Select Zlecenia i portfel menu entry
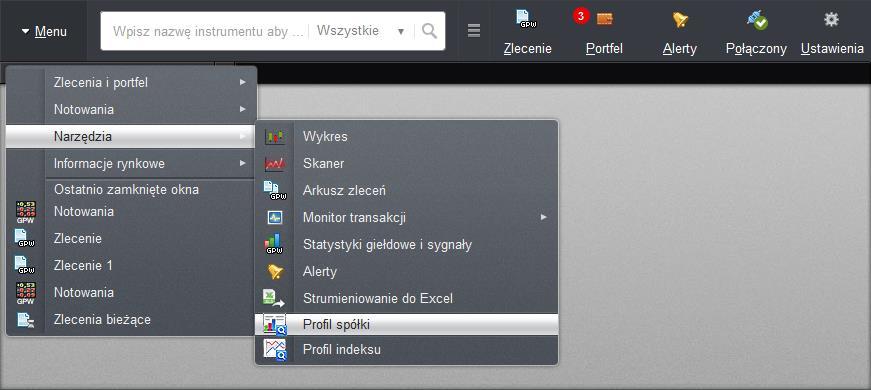This screenshot has height=390, width=871. pyautogui.click(x=131, y=82)
